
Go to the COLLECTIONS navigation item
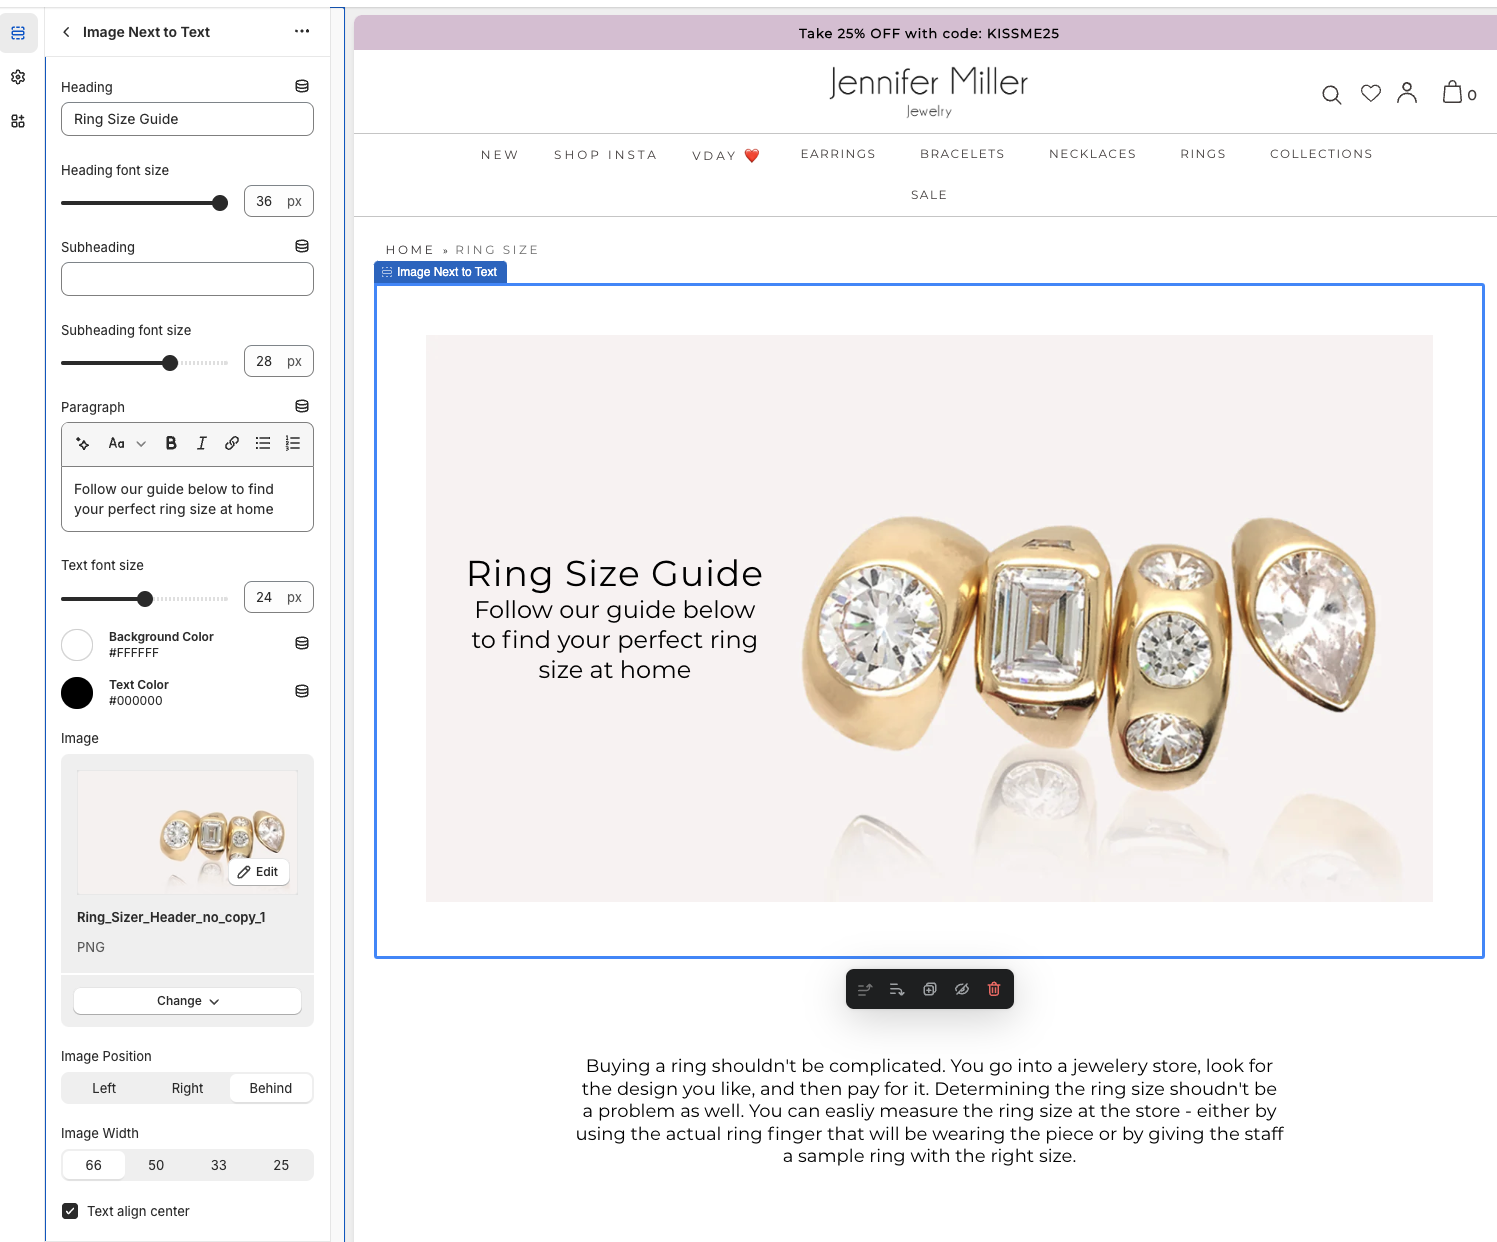pyautogui.click(x=1321, y=154)
